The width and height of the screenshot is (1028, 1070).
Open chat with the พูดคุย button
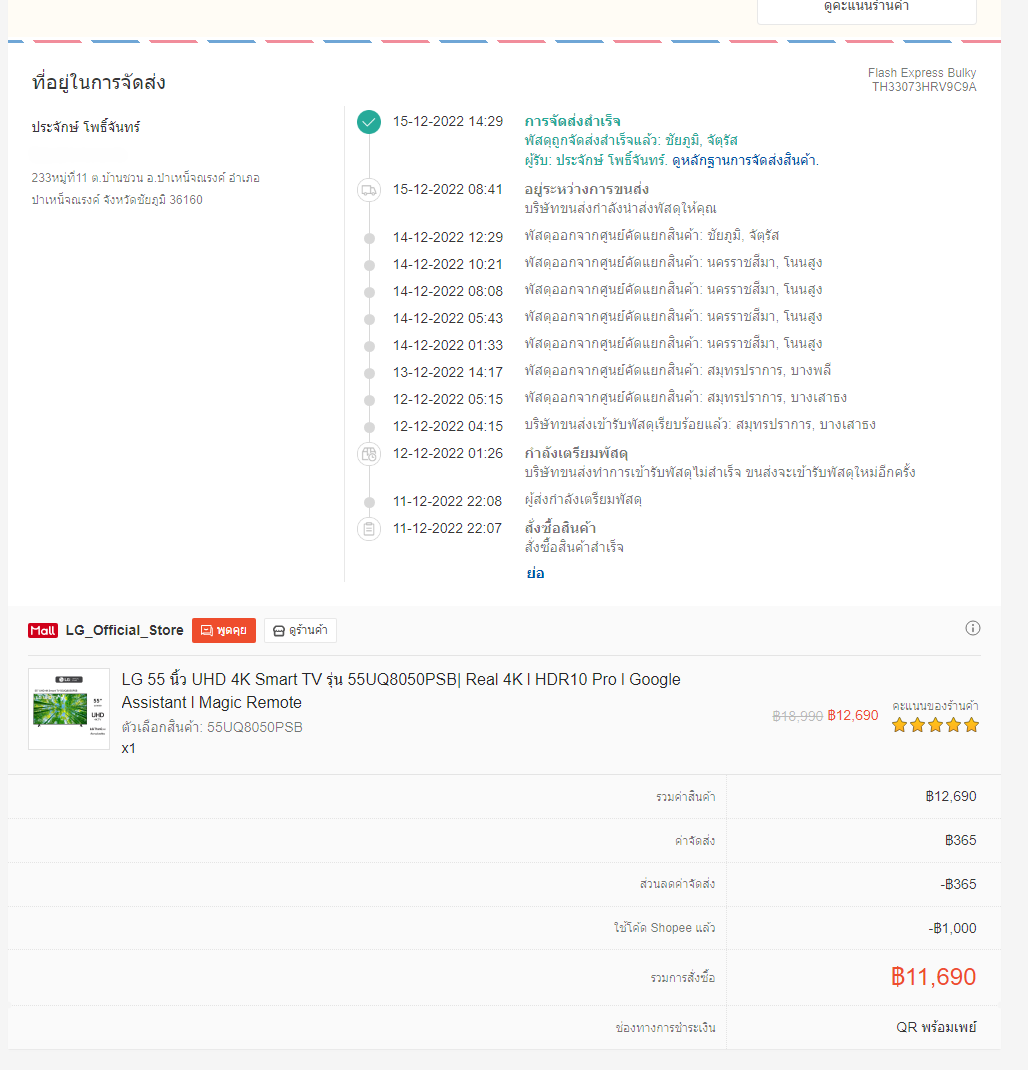coord(224,631)
